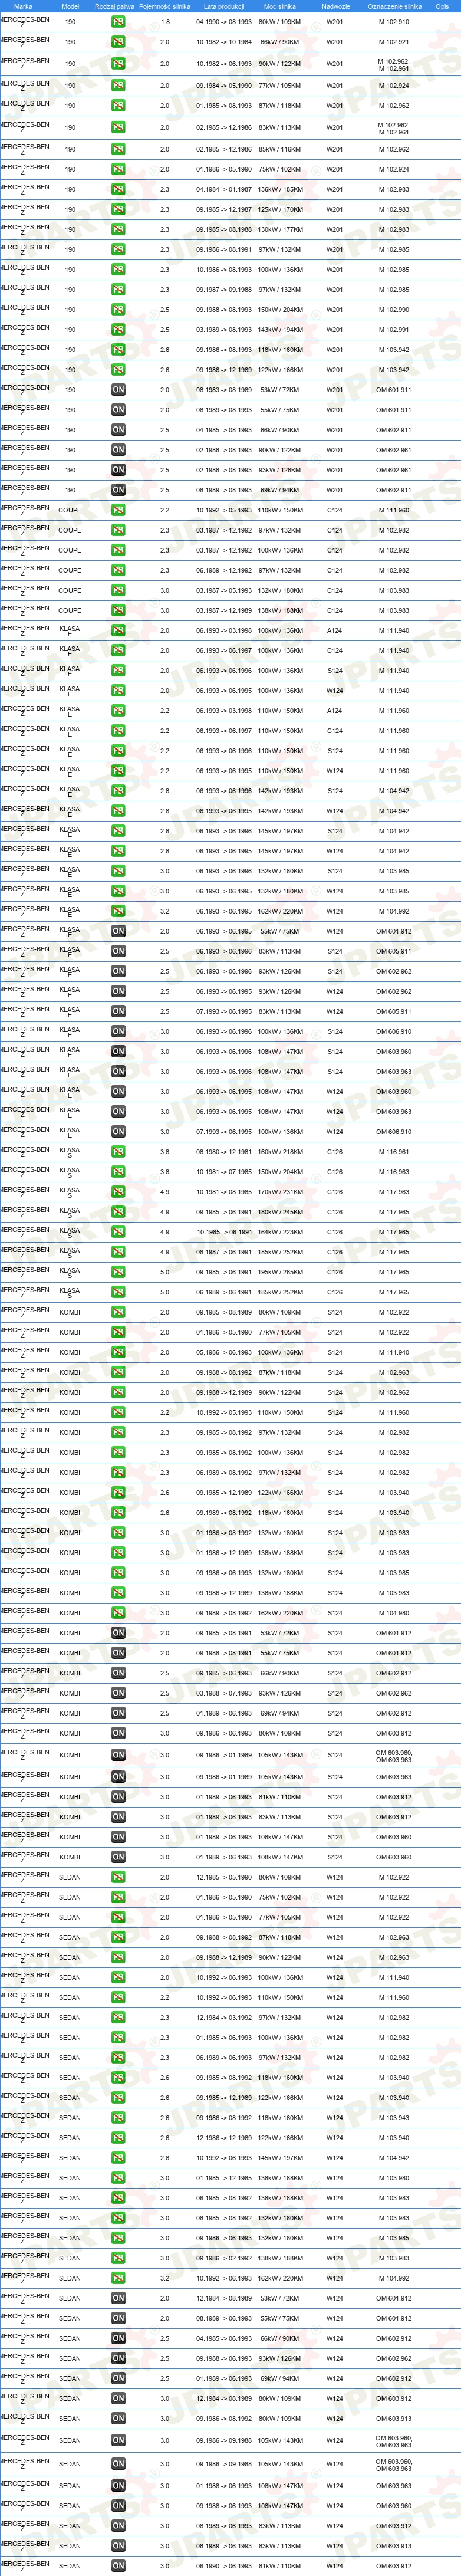The image size is (461, 2576).
Task: Click the diesel icon in the KLASA E 55kW / 75KM row
Action: pyautogui.click(x=118, y=931)
